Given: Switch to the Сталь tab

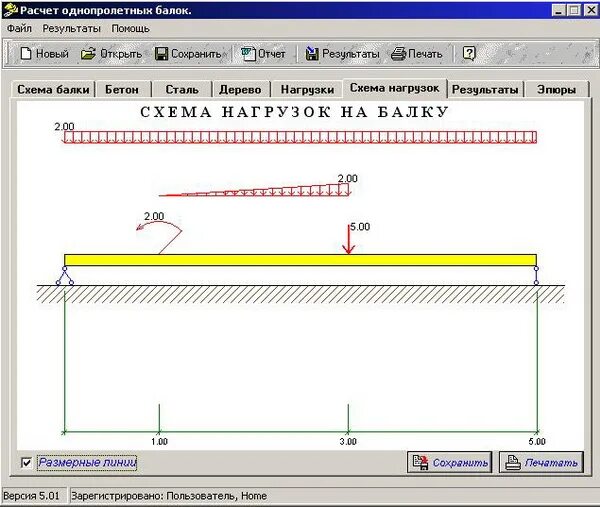Looking at the screenshot, I should [182, 90].
